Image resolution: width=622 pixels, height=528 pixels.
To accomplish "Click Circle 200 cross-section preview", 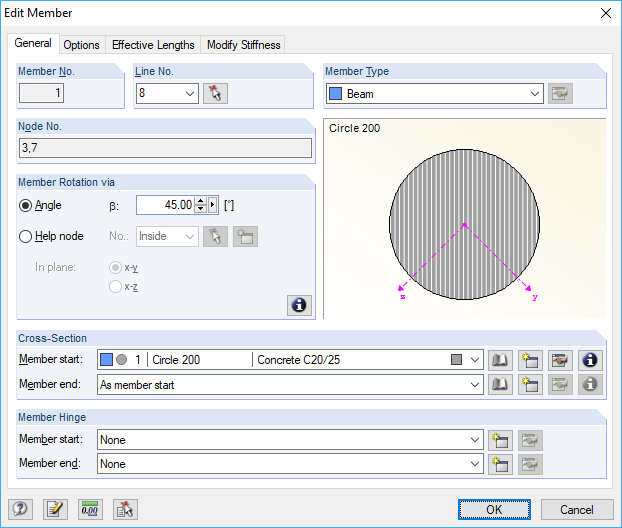I will (x=465, y=219).
